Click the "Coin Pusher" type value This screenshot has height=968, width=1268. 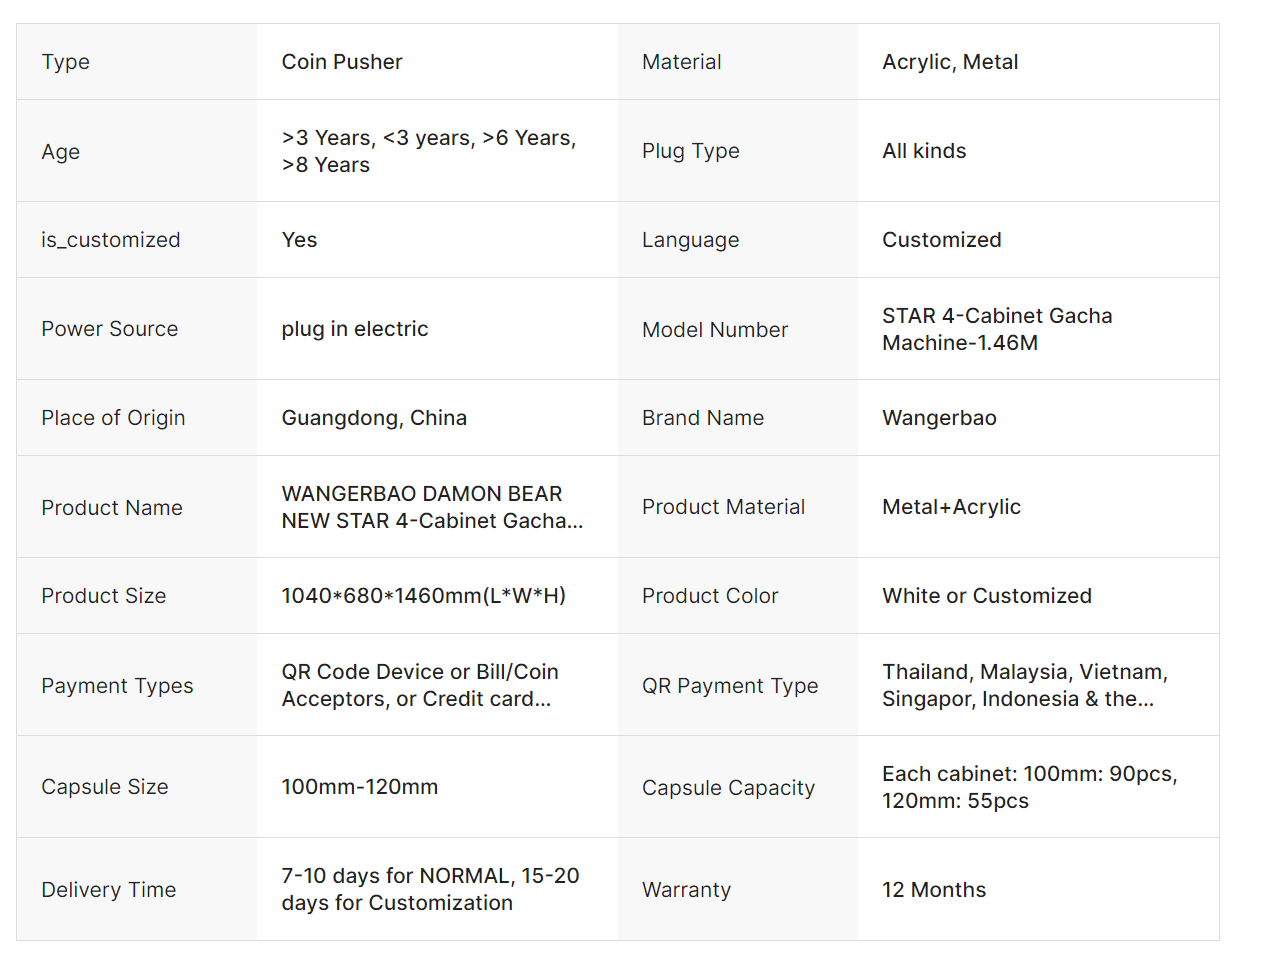point(342,62)
